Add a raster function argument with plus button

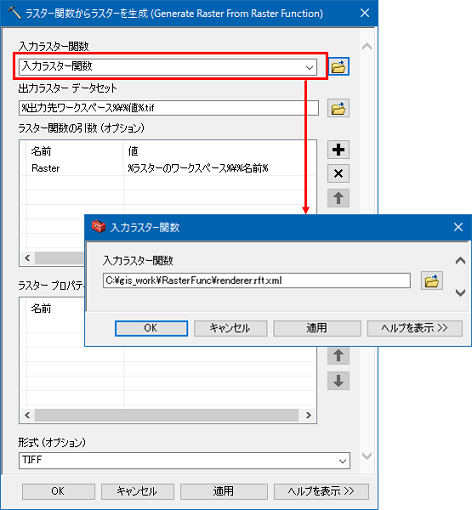tap(338, 149)
